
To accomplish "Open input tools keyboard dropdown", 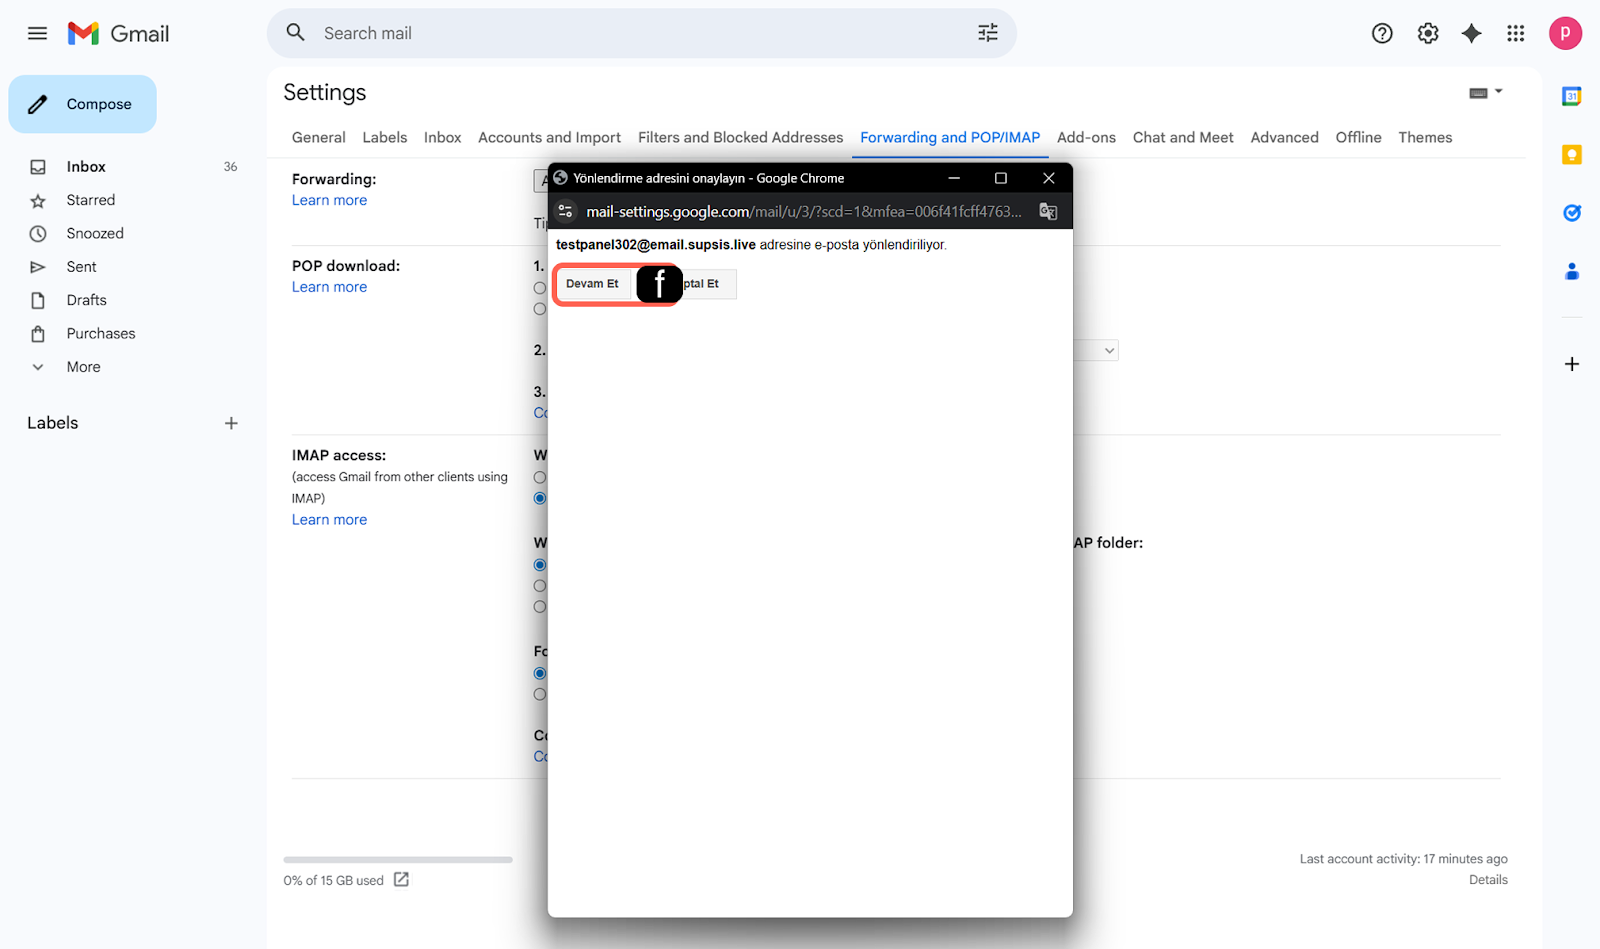I will coord(1485,92).
